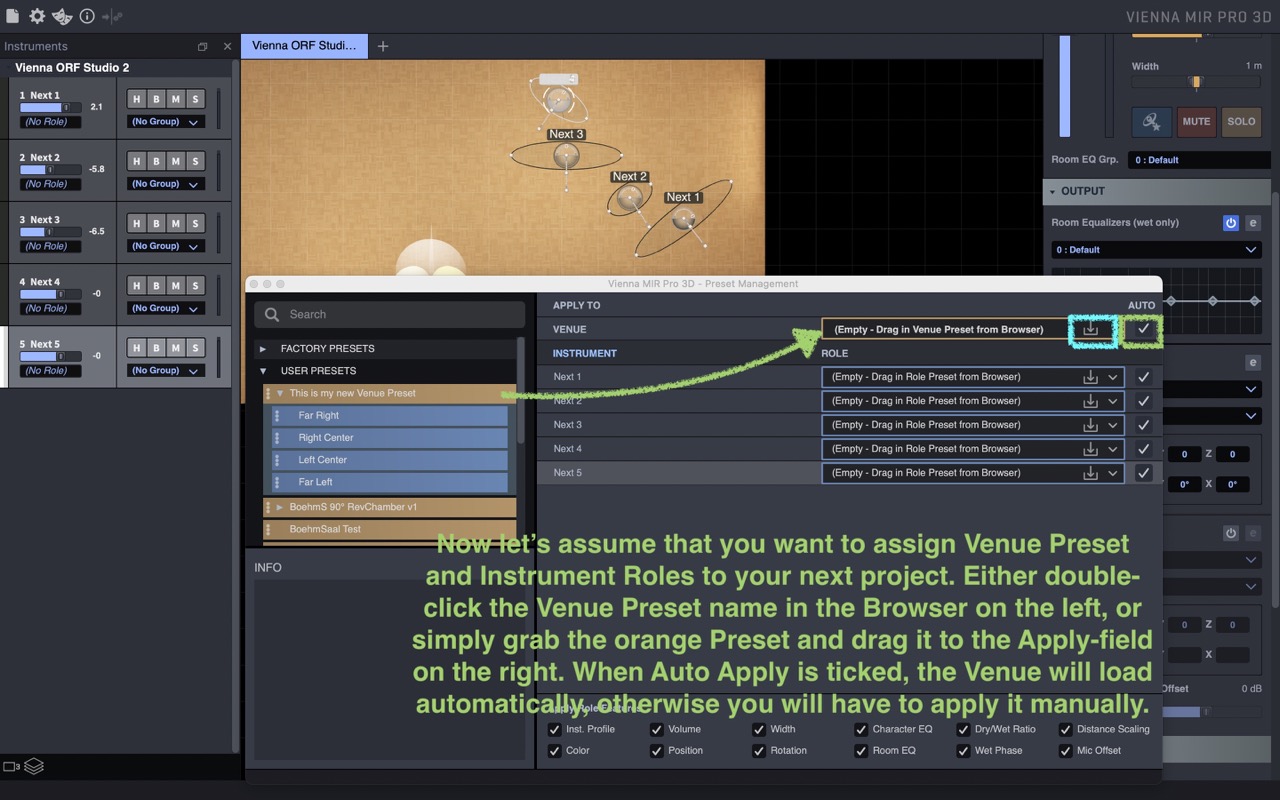
Task: Toggle Auto Apply for Venue
Action: click(1143, 329)
